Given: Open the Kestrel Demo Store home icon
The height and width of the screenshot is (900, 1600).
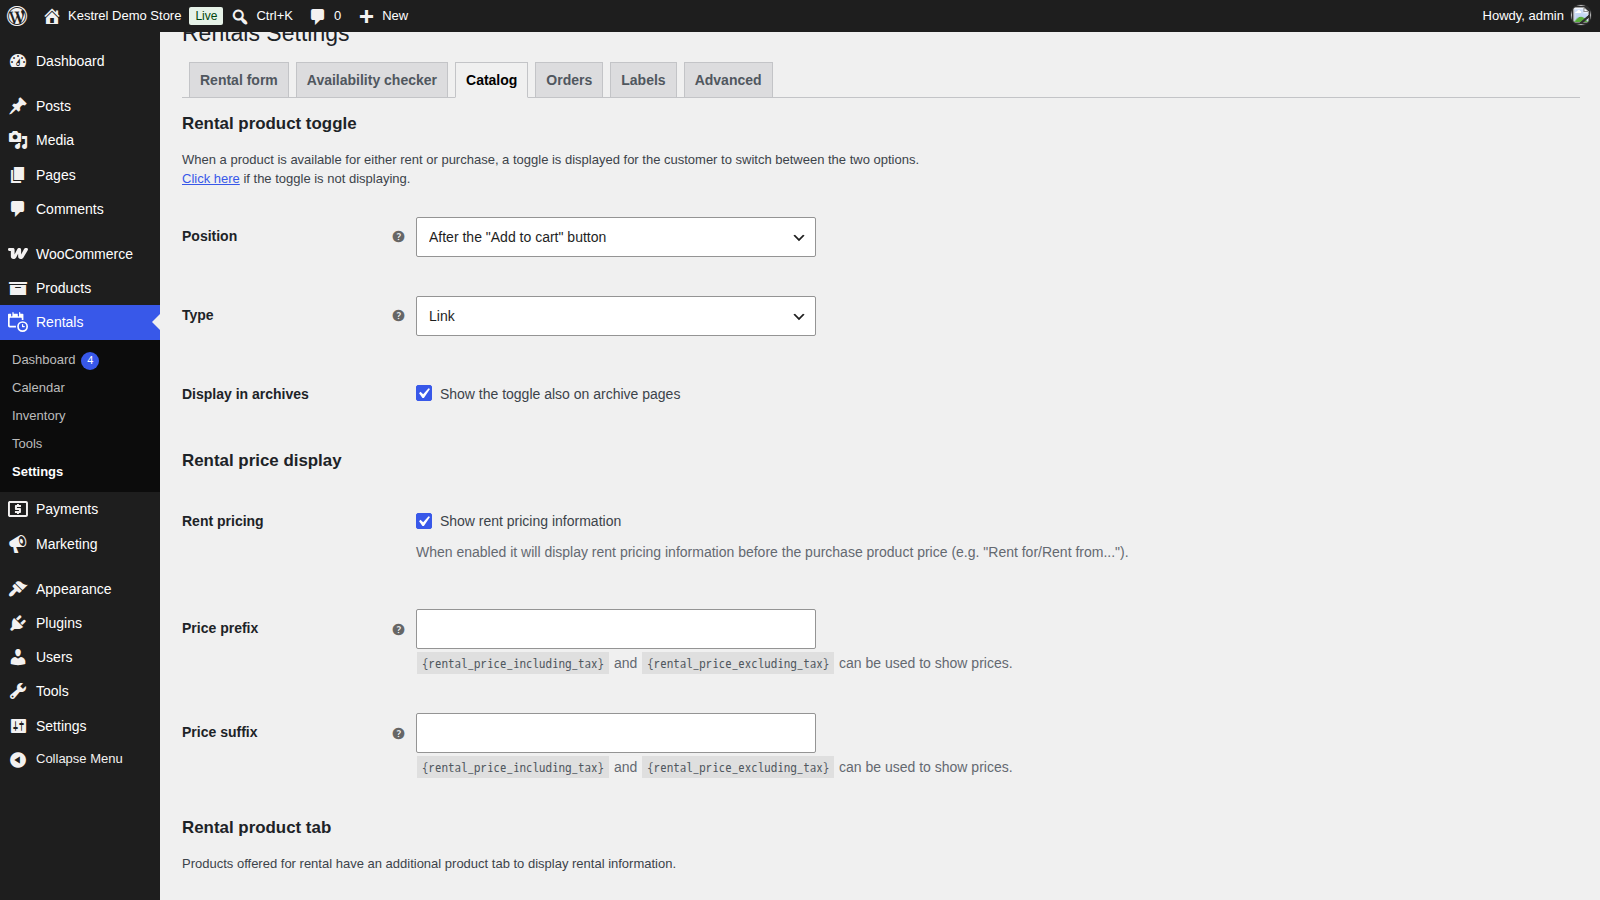Looking at the screenshot, I should [x=52, y=16].
